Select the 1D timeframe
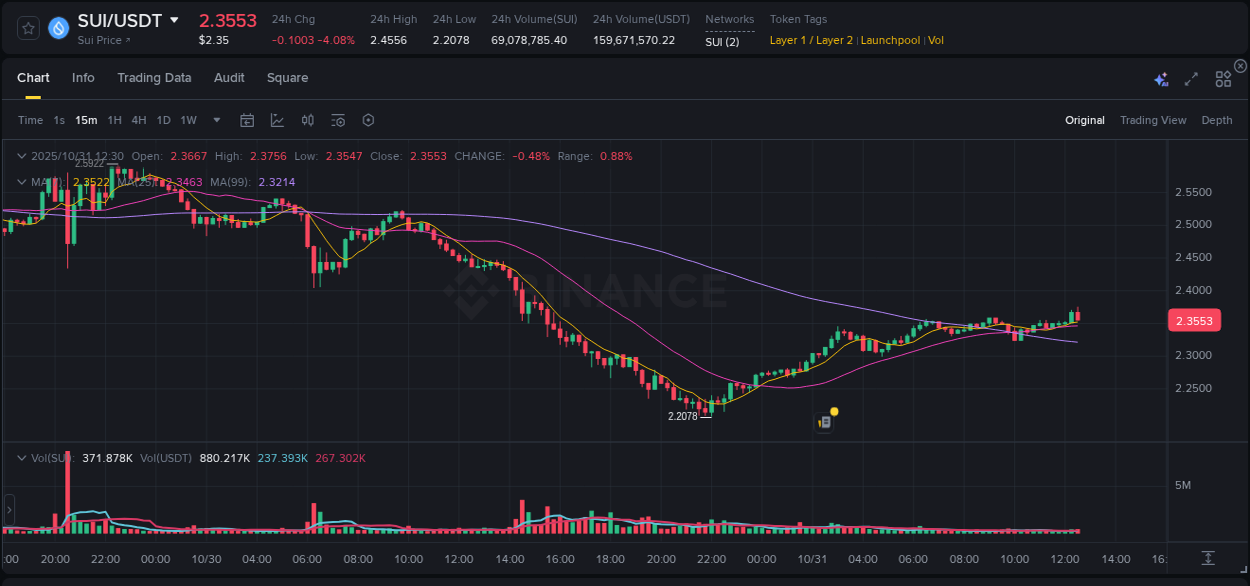Screen dimensions: 1250x586 tap(163, 119)
